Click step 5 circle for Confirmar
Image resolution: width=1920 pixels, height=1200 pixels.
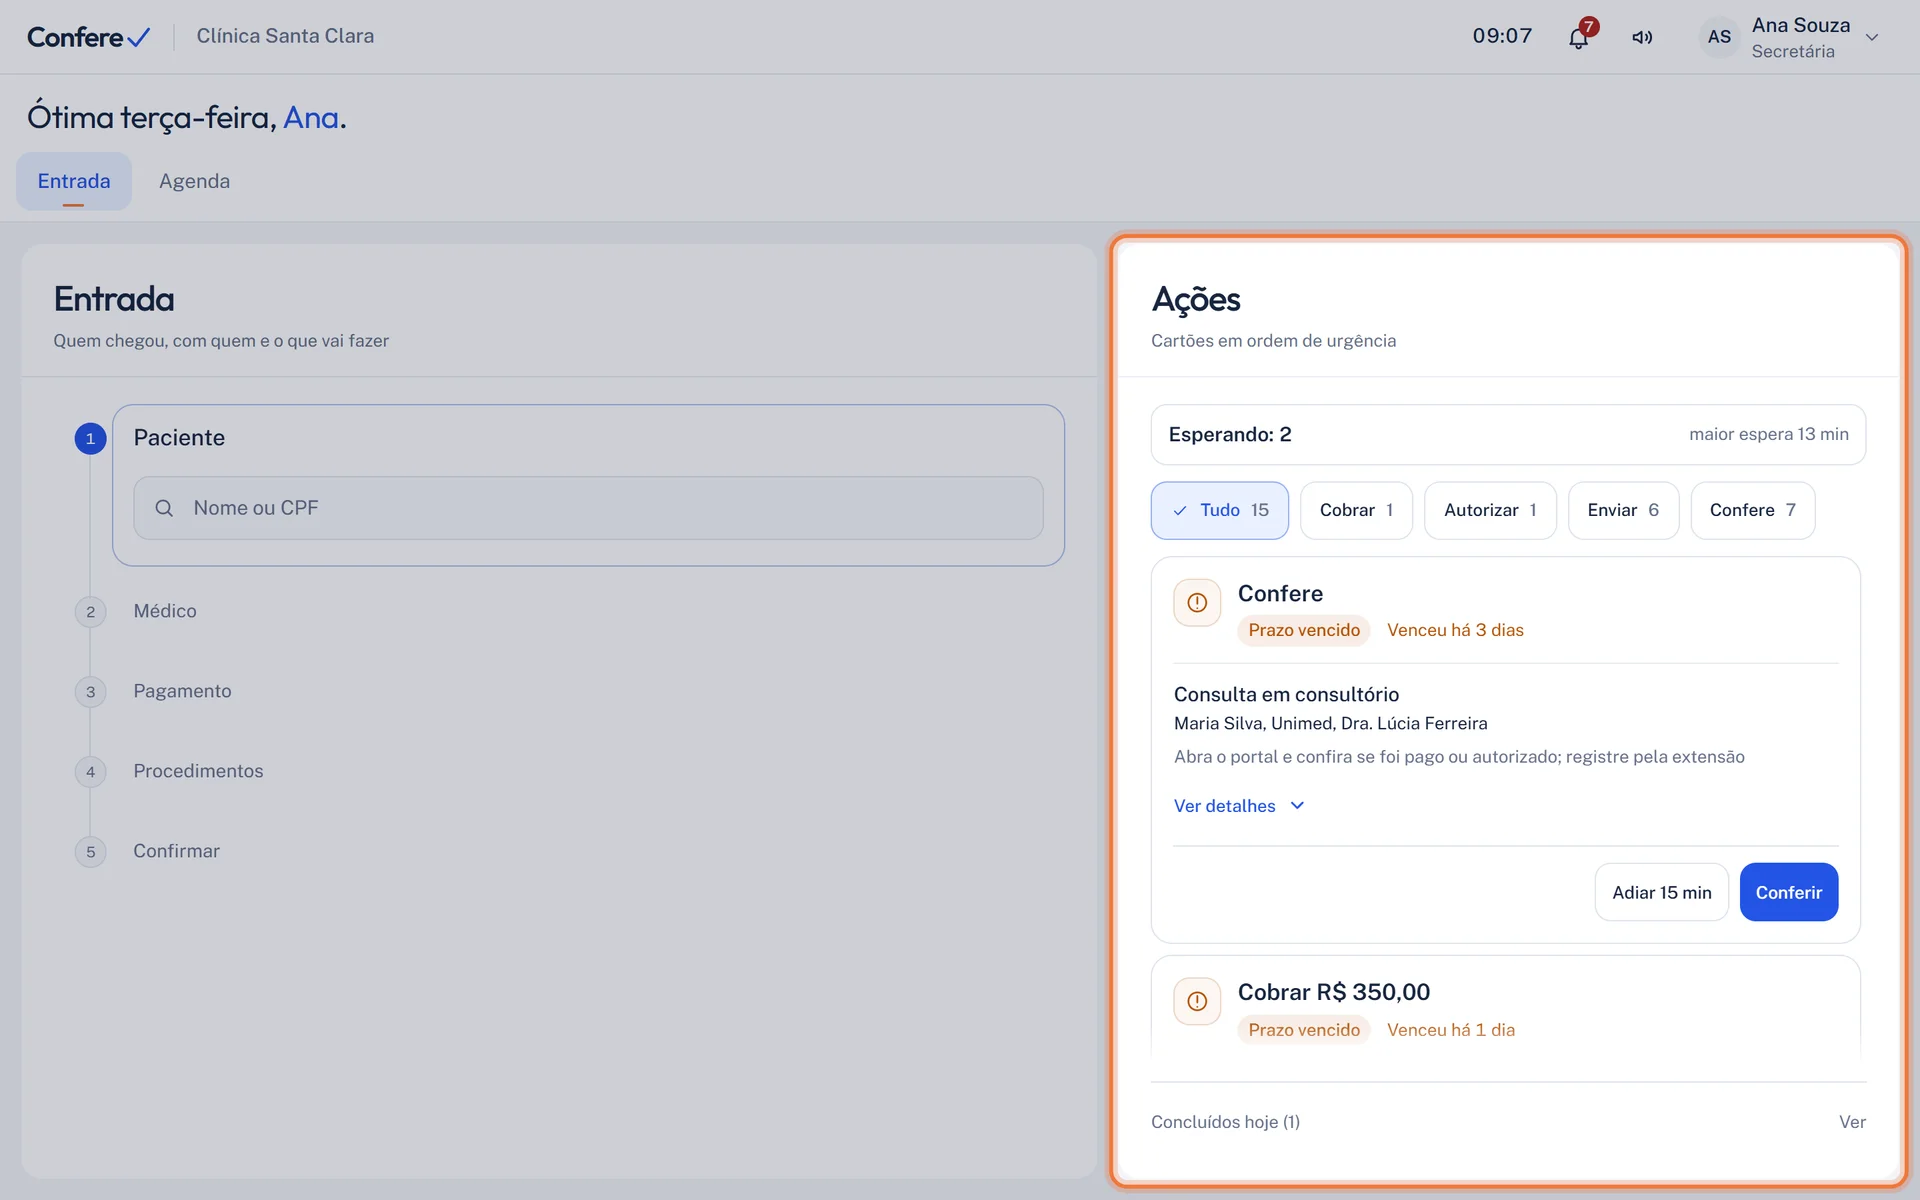tap(90, 852)
